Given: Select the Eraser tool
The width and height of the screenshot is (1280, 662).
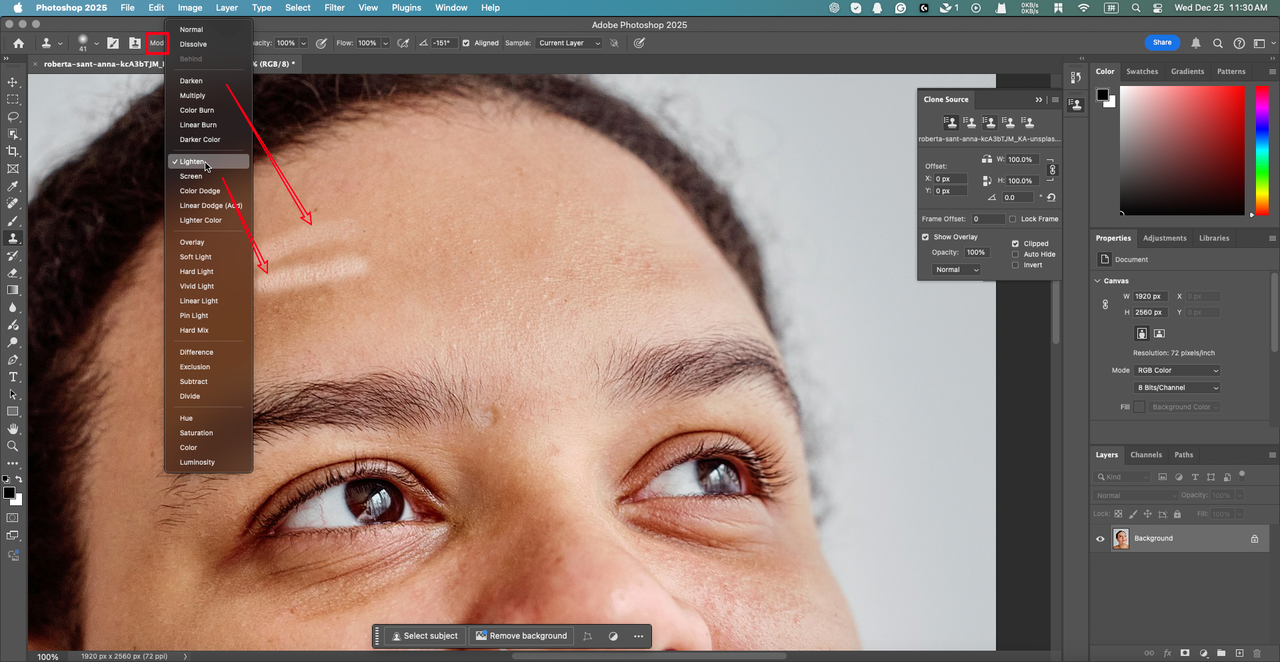Looking at the screenshot, I should click(13, 272).
